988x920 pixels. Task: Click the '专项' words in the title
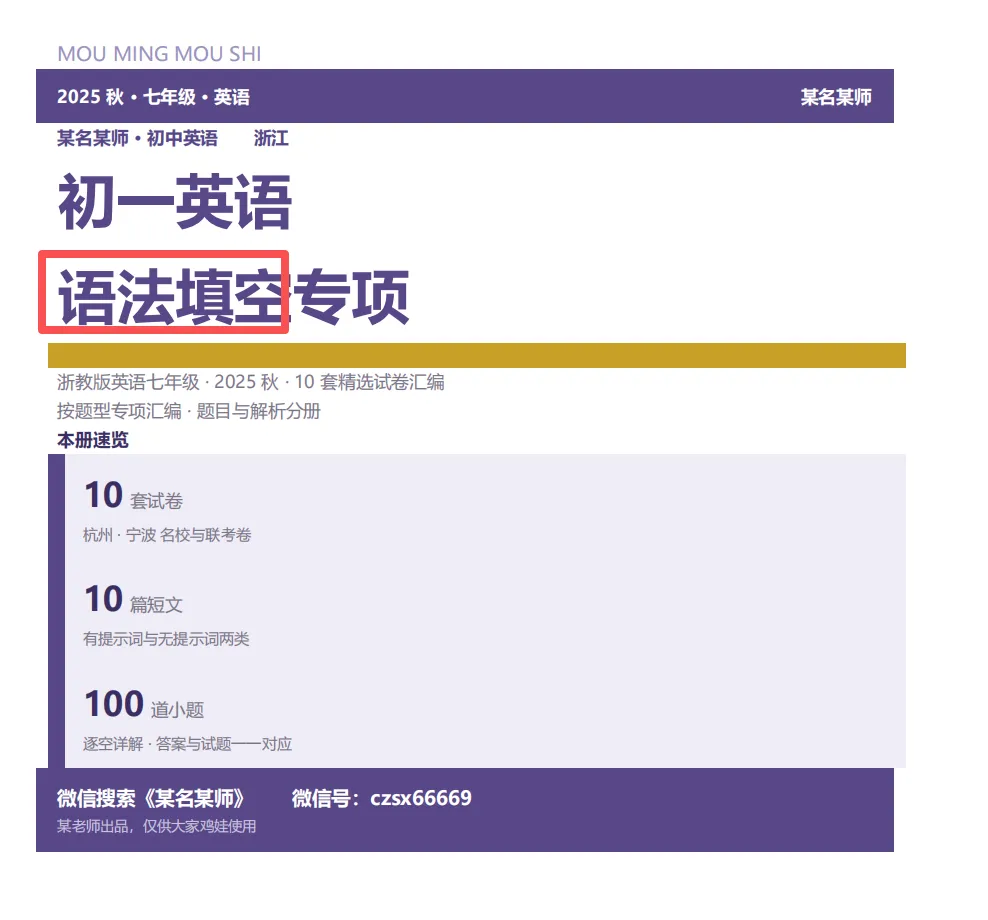(x=351, y=296)
